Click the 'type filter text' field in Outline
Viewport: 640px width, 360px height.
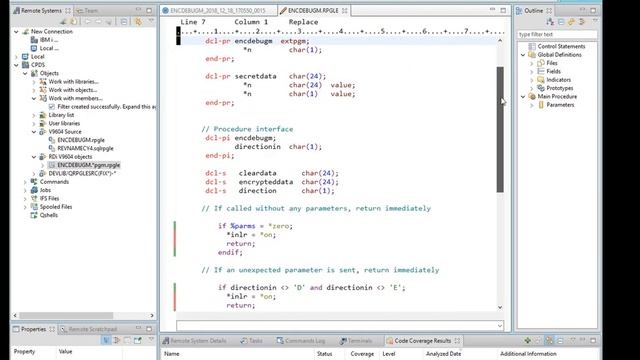557,34
